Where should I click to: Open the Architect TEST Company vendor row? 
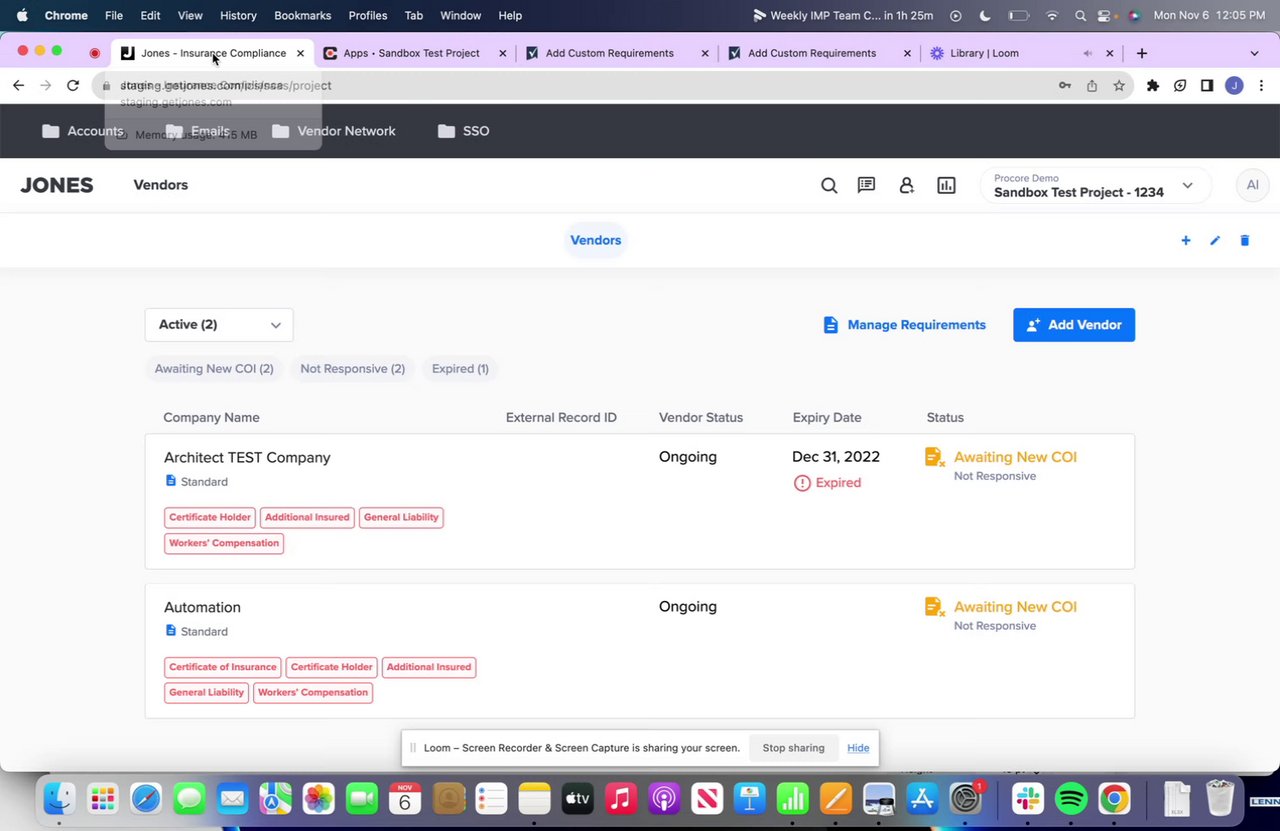(x=640, y=501)
